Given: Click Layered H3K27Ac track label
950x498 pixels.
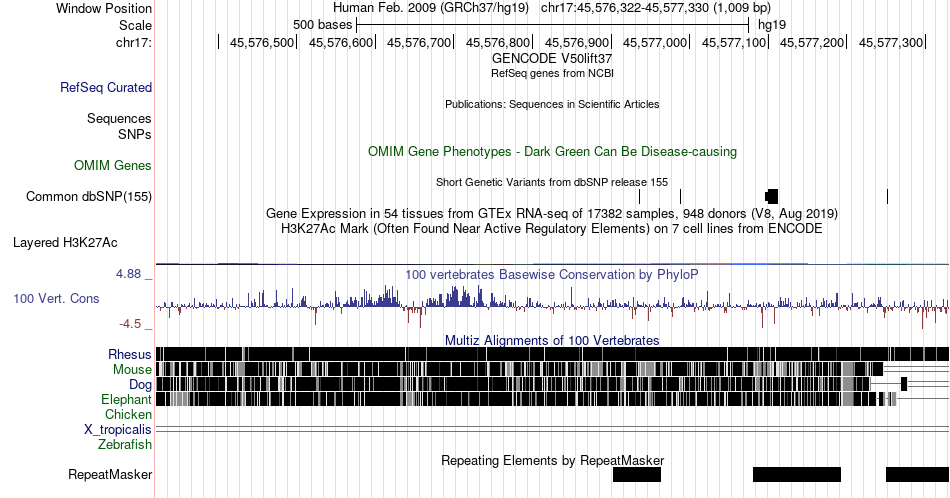Looking at the screenshot, I should pos(65,242).
